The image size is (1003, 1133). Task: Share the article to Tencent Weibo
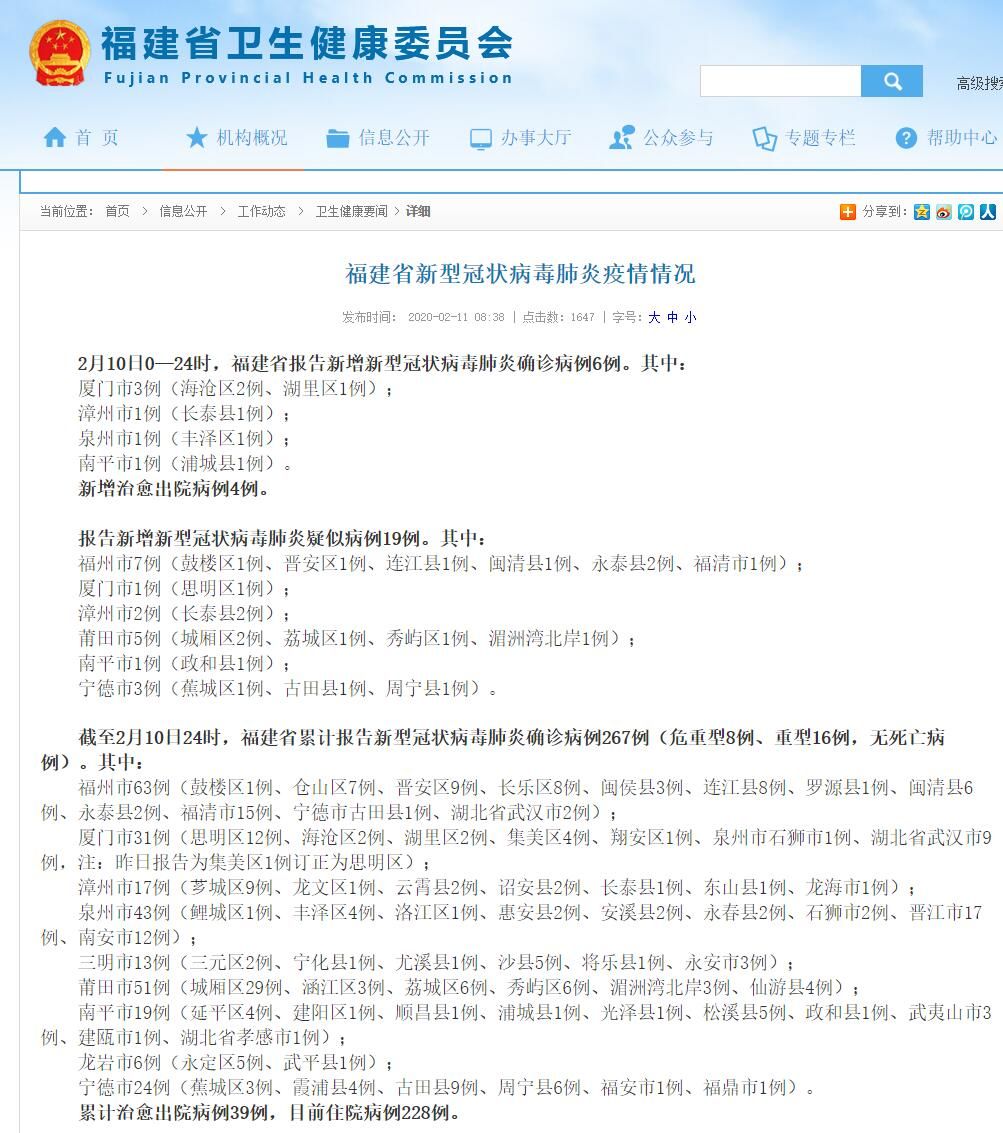coord(966,211)
